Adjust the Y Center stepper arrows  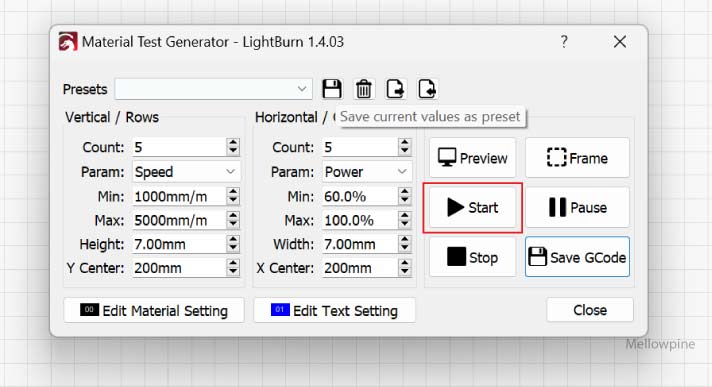(233, 268)
